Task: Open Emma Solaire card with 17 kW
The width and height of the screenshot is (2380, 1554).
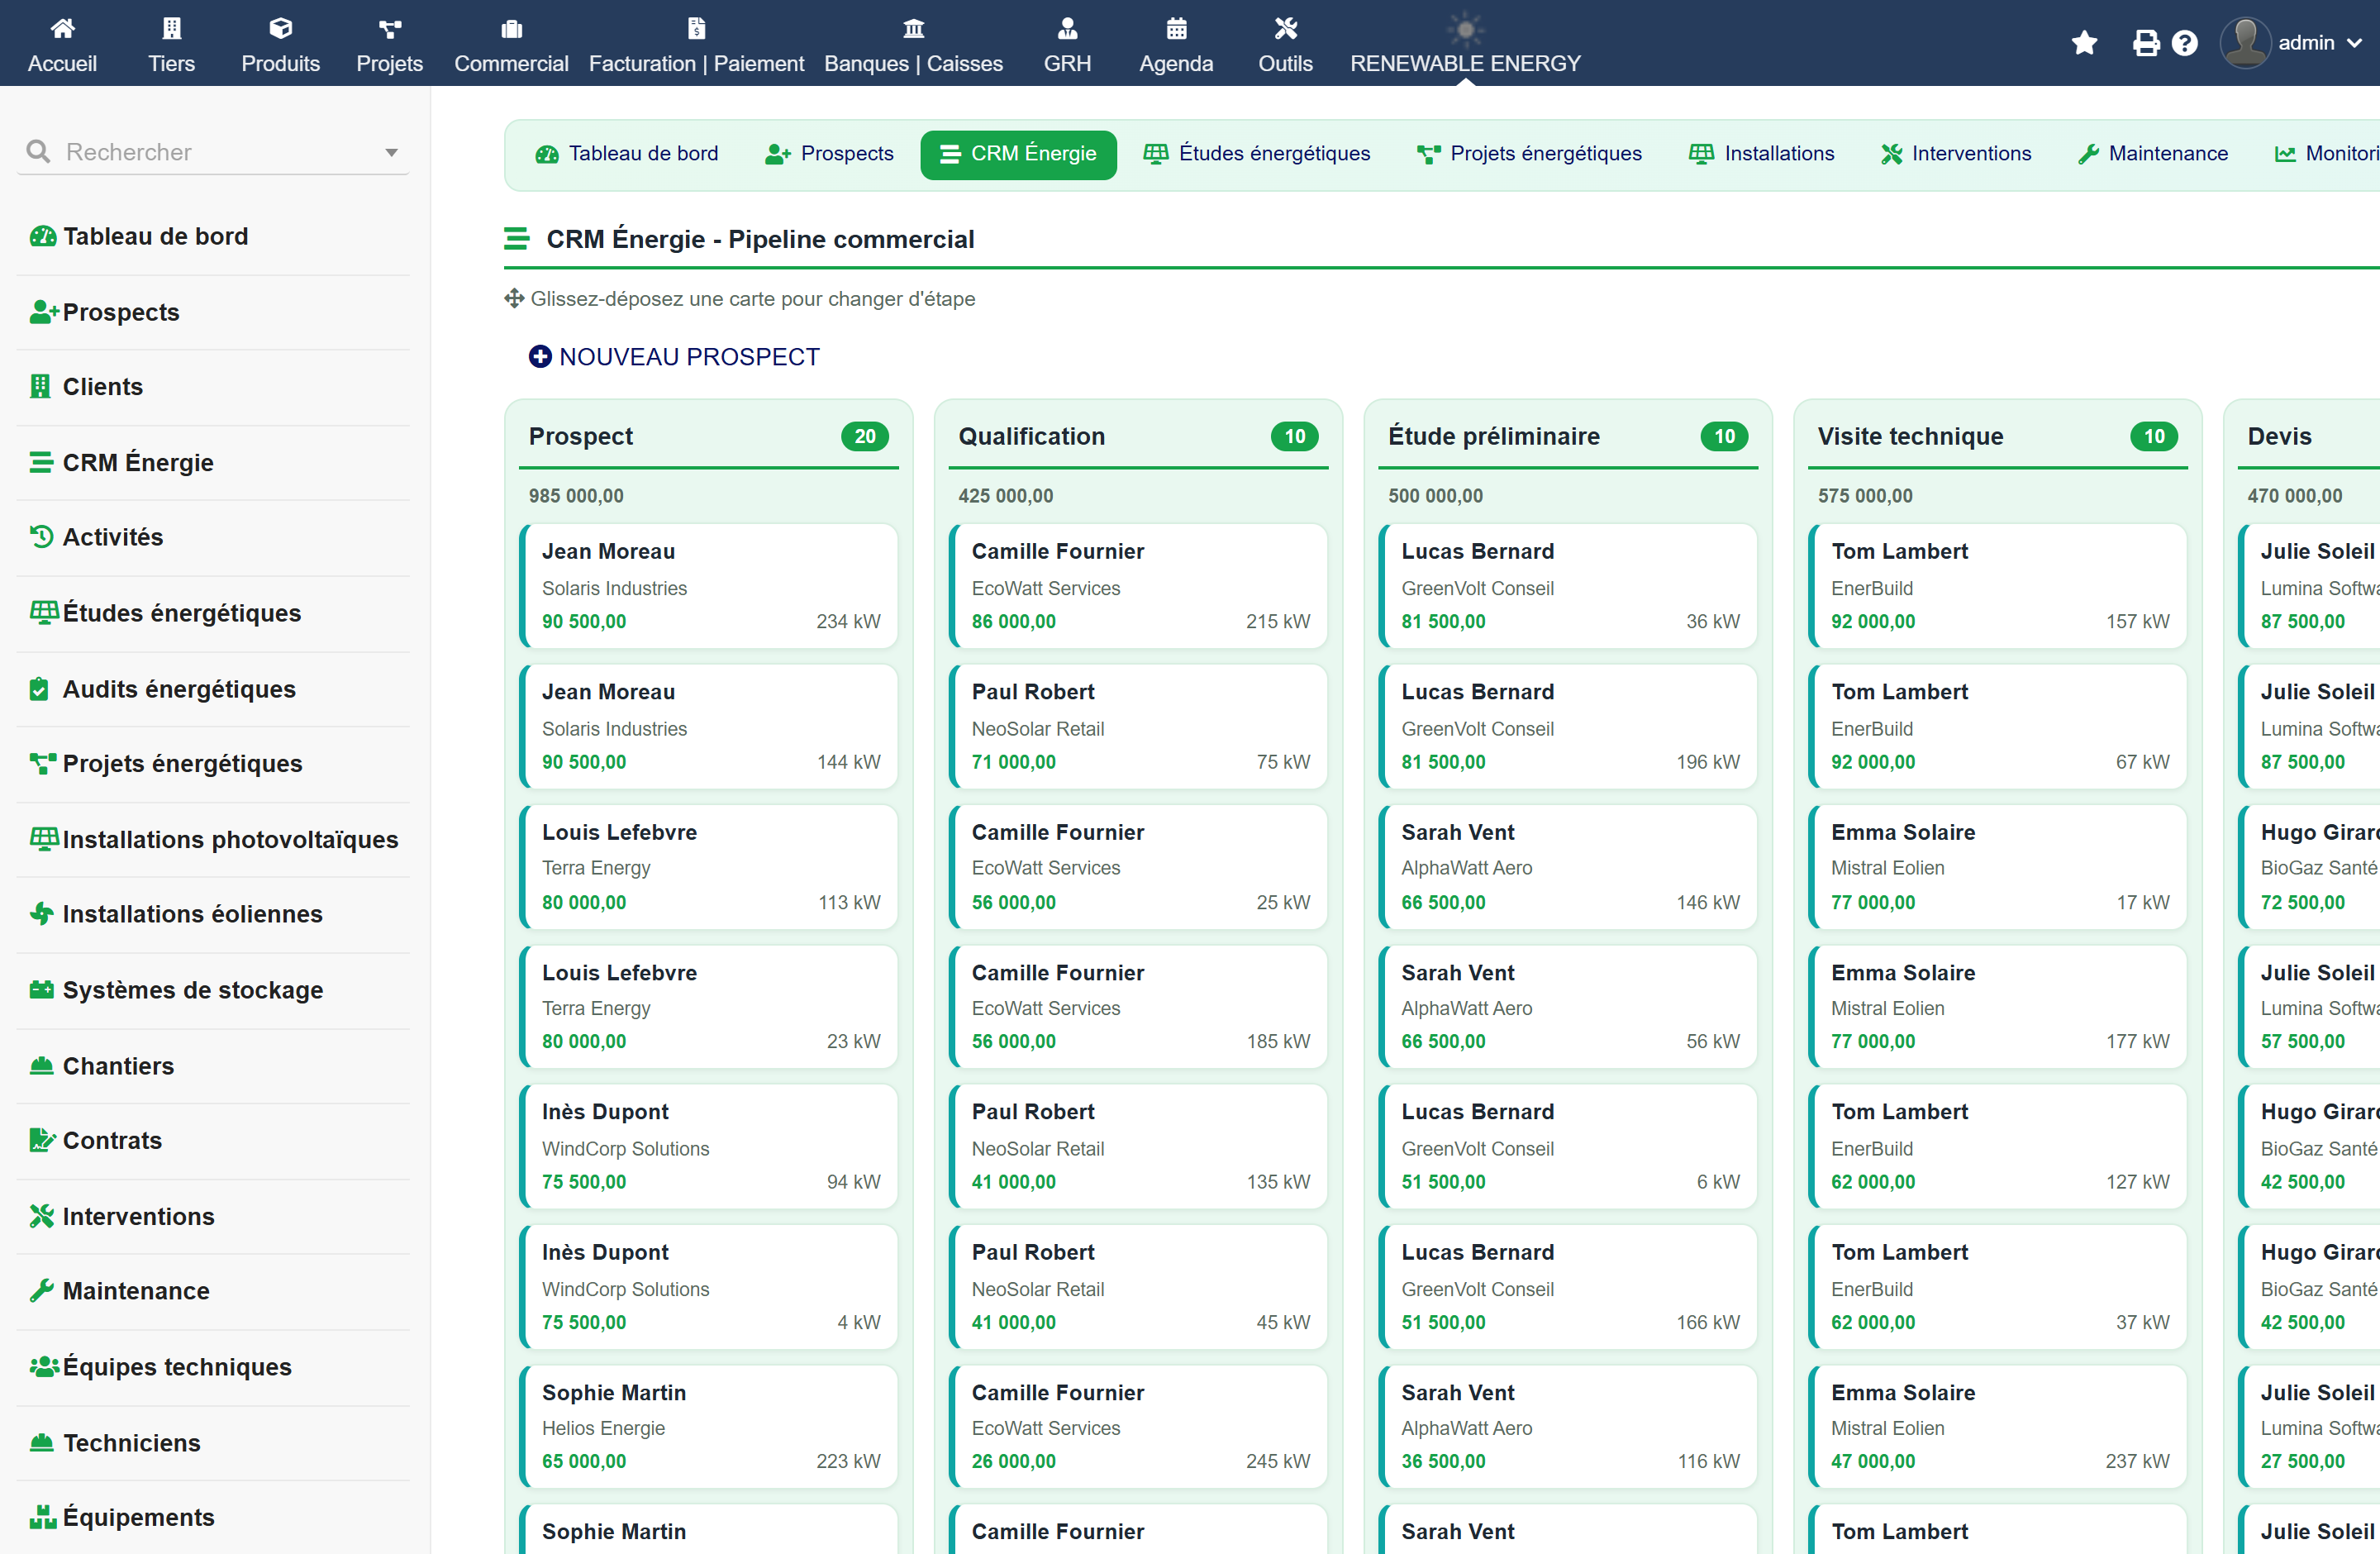Action: click(x=1998, y=867)
